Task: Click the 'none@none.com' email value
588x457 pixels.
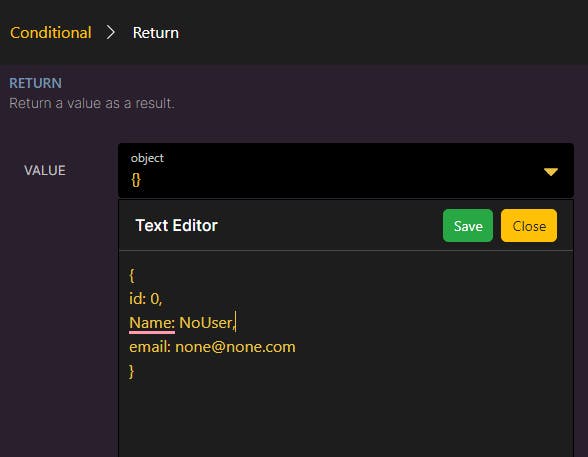Action: click(235, 347)
